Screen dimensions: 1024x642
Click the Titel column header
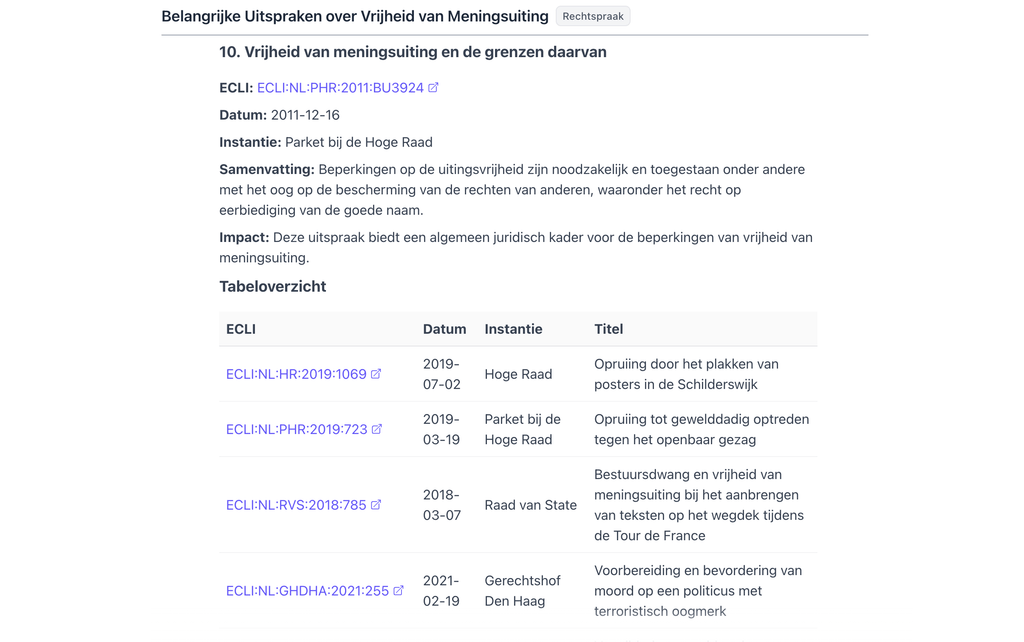point(608,329)
